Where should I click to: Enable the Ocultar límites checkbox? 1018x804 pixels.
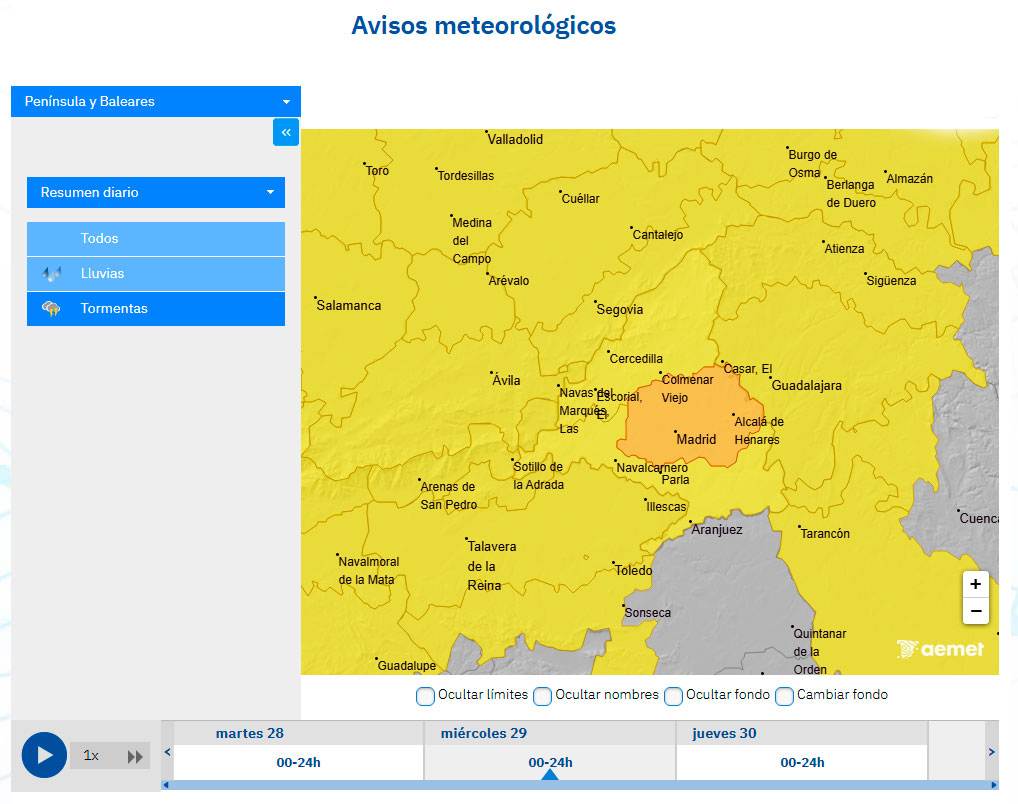pos(425,696)
